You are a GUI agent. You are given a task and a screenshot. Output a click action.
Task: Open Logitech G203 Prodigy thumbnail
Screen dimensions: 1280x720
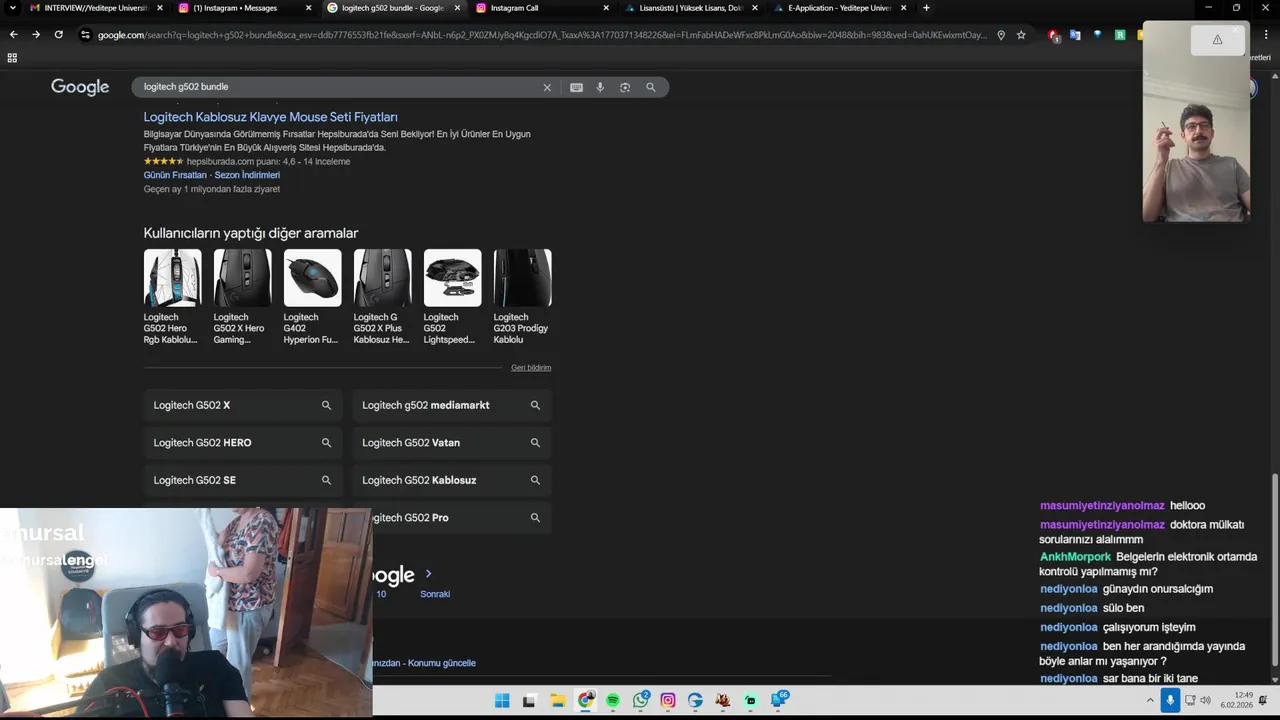coord(522,278)
